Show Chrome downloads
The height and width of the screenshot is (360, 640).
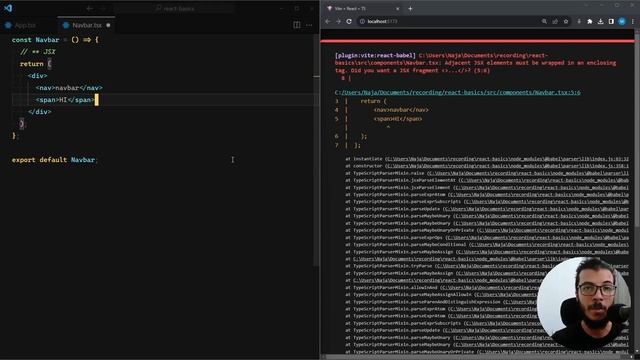[600, 21]
